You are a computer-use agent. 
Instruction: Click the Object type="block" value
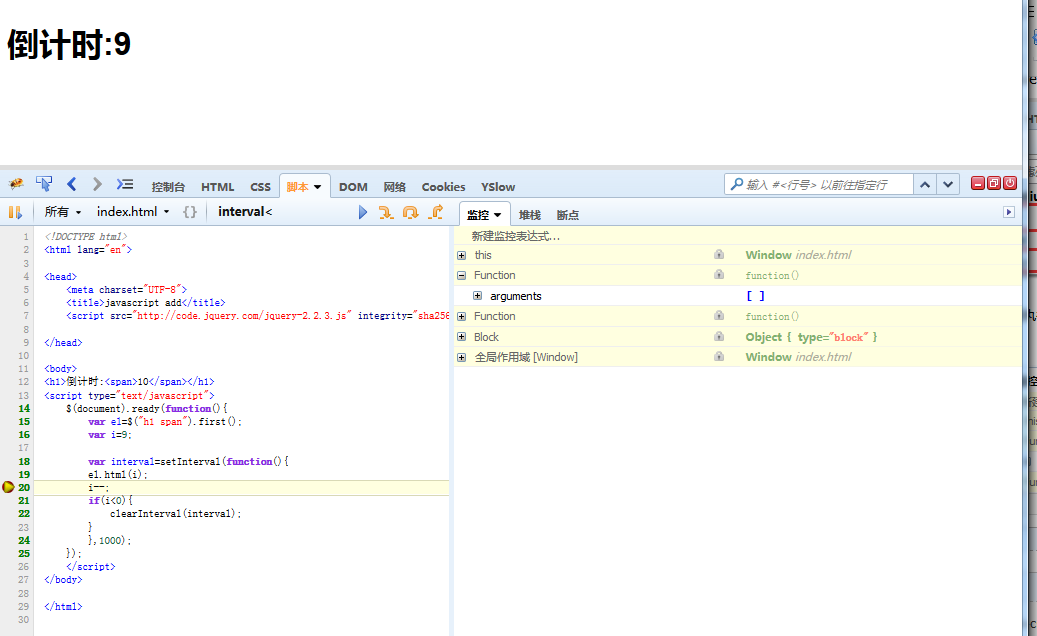[x=811, y=337]
